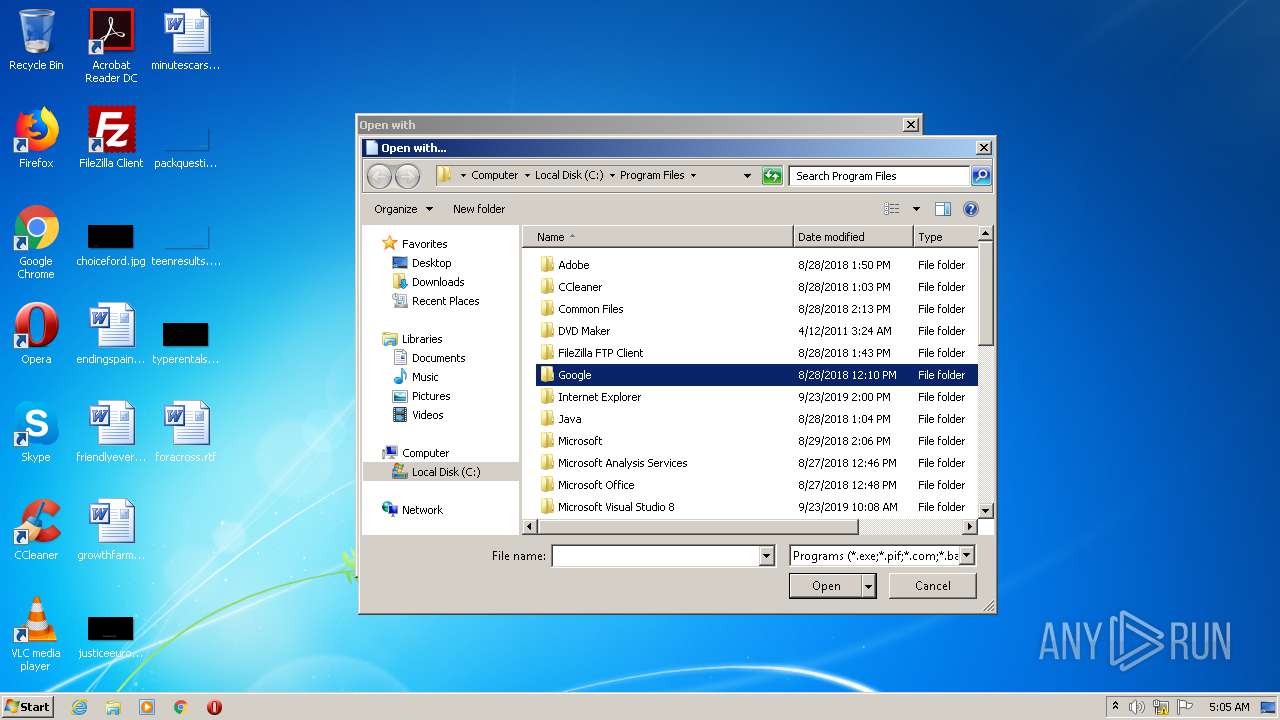Select the minutescars Word document icon
The image size is (1280, 720).
click(186, 40)
